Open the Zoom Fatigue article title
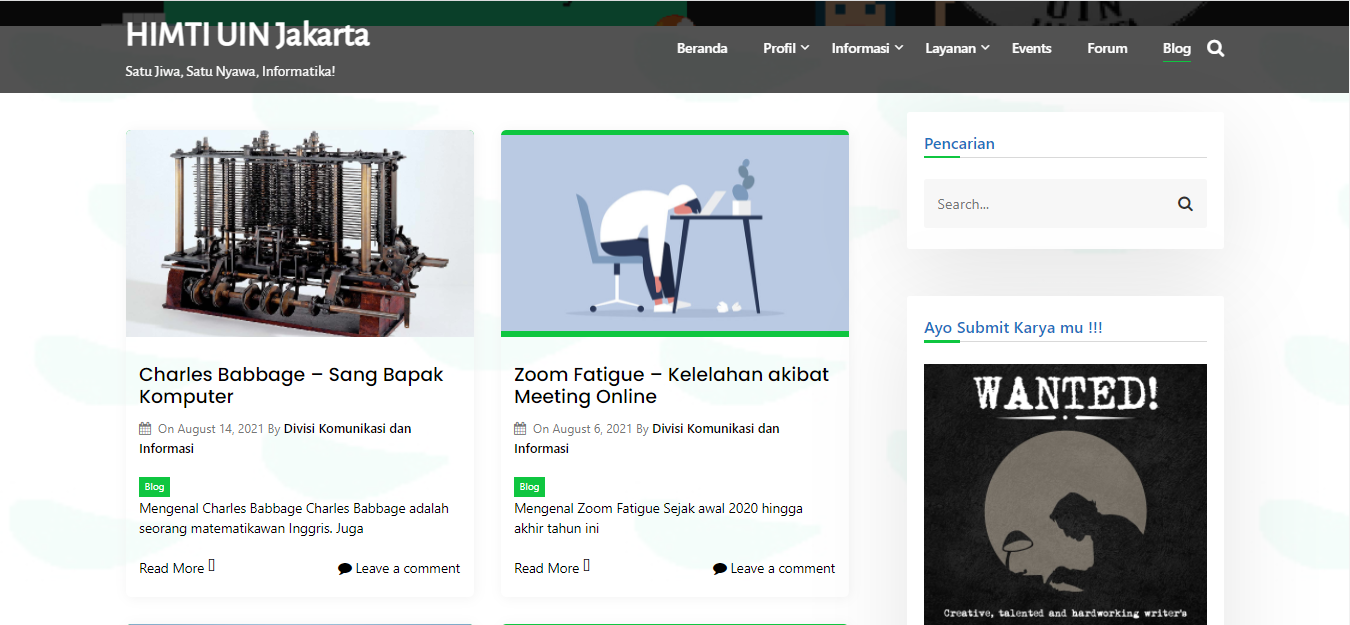The image size is (1350, 625). 671,385
